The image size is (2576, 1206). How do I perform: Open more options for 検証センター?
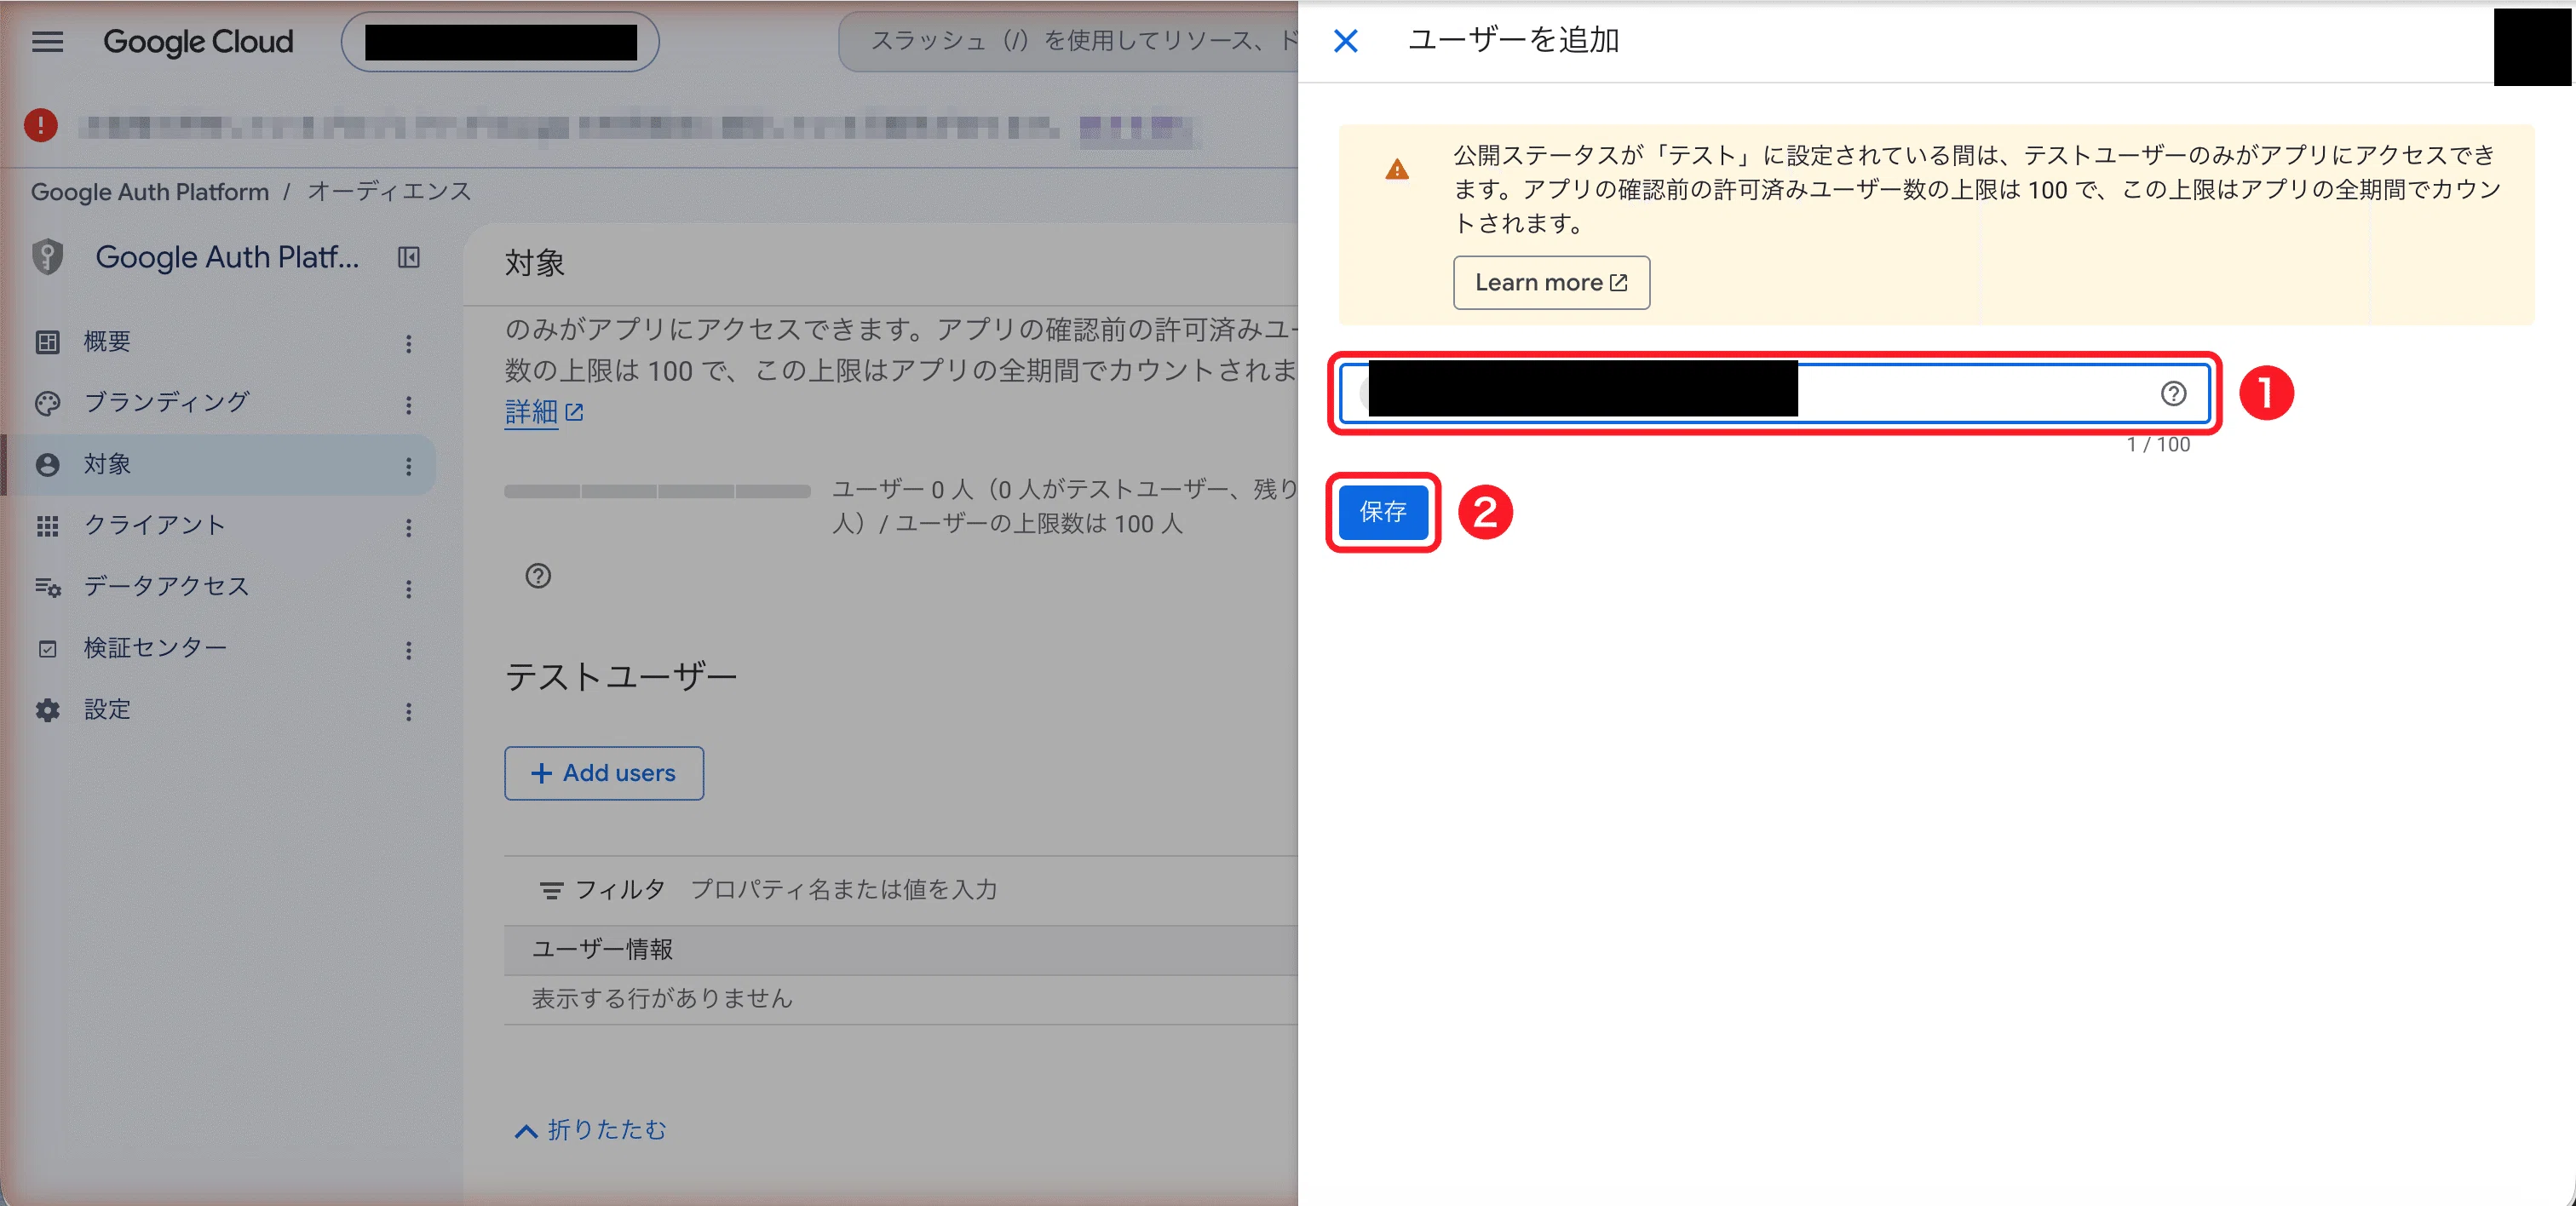pyautogui.click(x=408, y=650)
